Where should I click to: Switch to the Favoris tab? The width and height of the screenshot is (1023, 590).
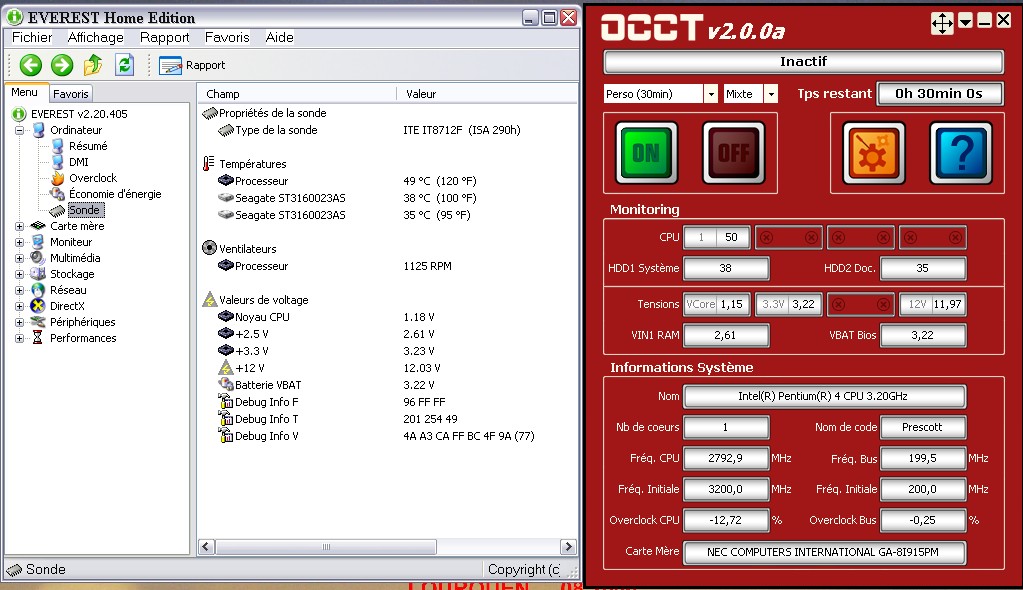[x=70, y=94]
